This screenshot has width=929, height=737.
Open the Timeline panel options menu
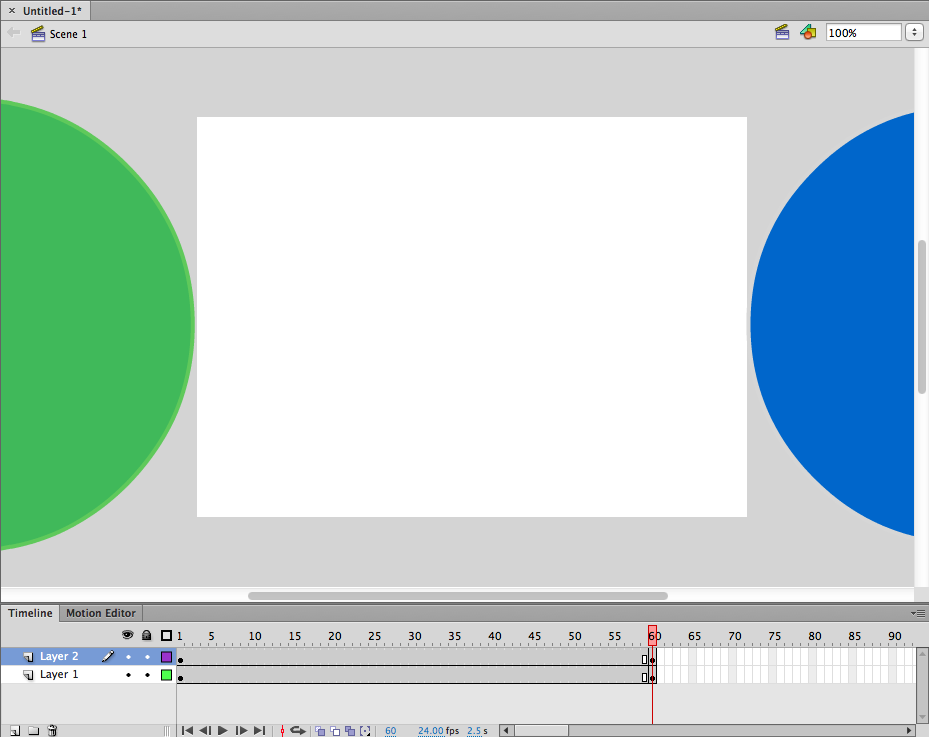pos(918,613)
